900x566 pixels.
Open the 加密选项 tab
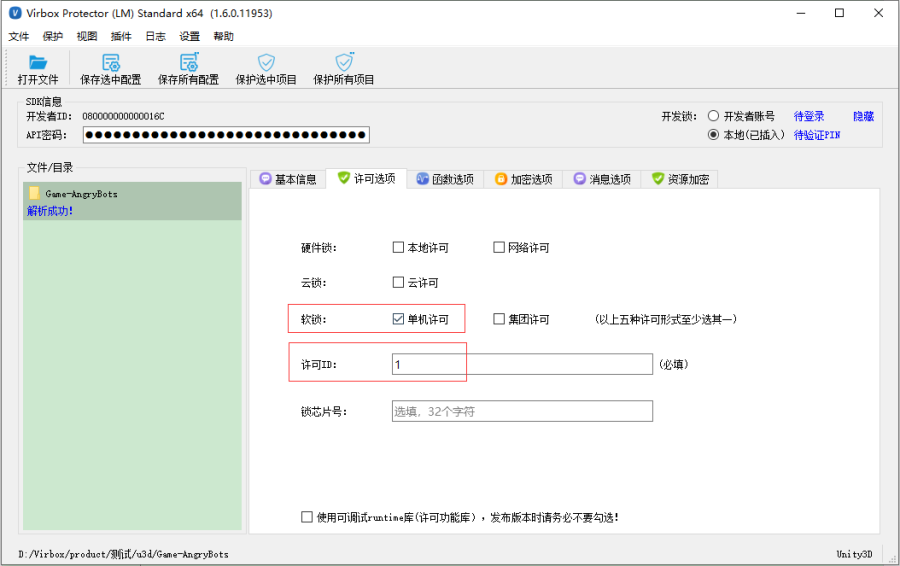pyautogui.click(x=523, y=179)
